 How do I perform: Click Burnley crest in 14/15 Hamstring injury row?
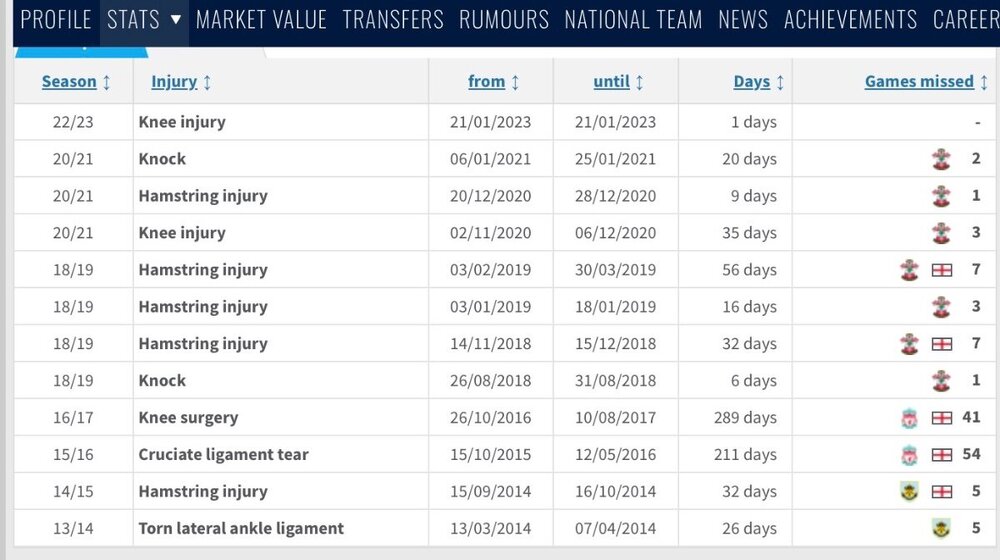pyautogui.click(x=909, y=492)
